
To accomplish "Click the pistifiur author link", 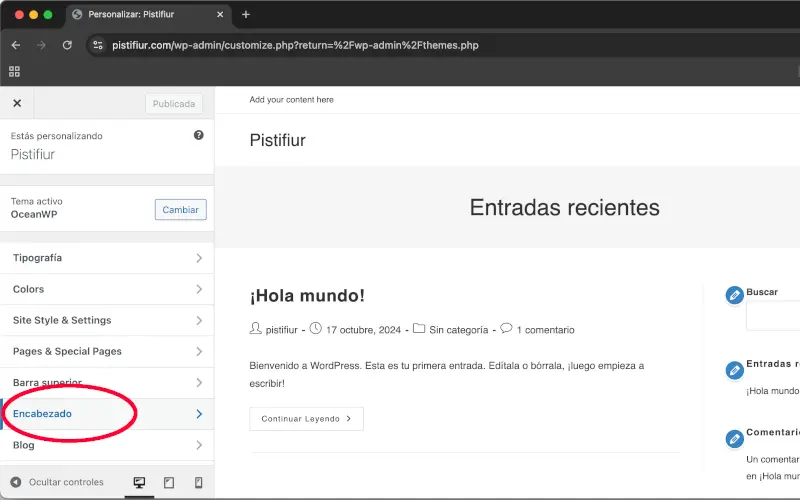I will 282,330.
